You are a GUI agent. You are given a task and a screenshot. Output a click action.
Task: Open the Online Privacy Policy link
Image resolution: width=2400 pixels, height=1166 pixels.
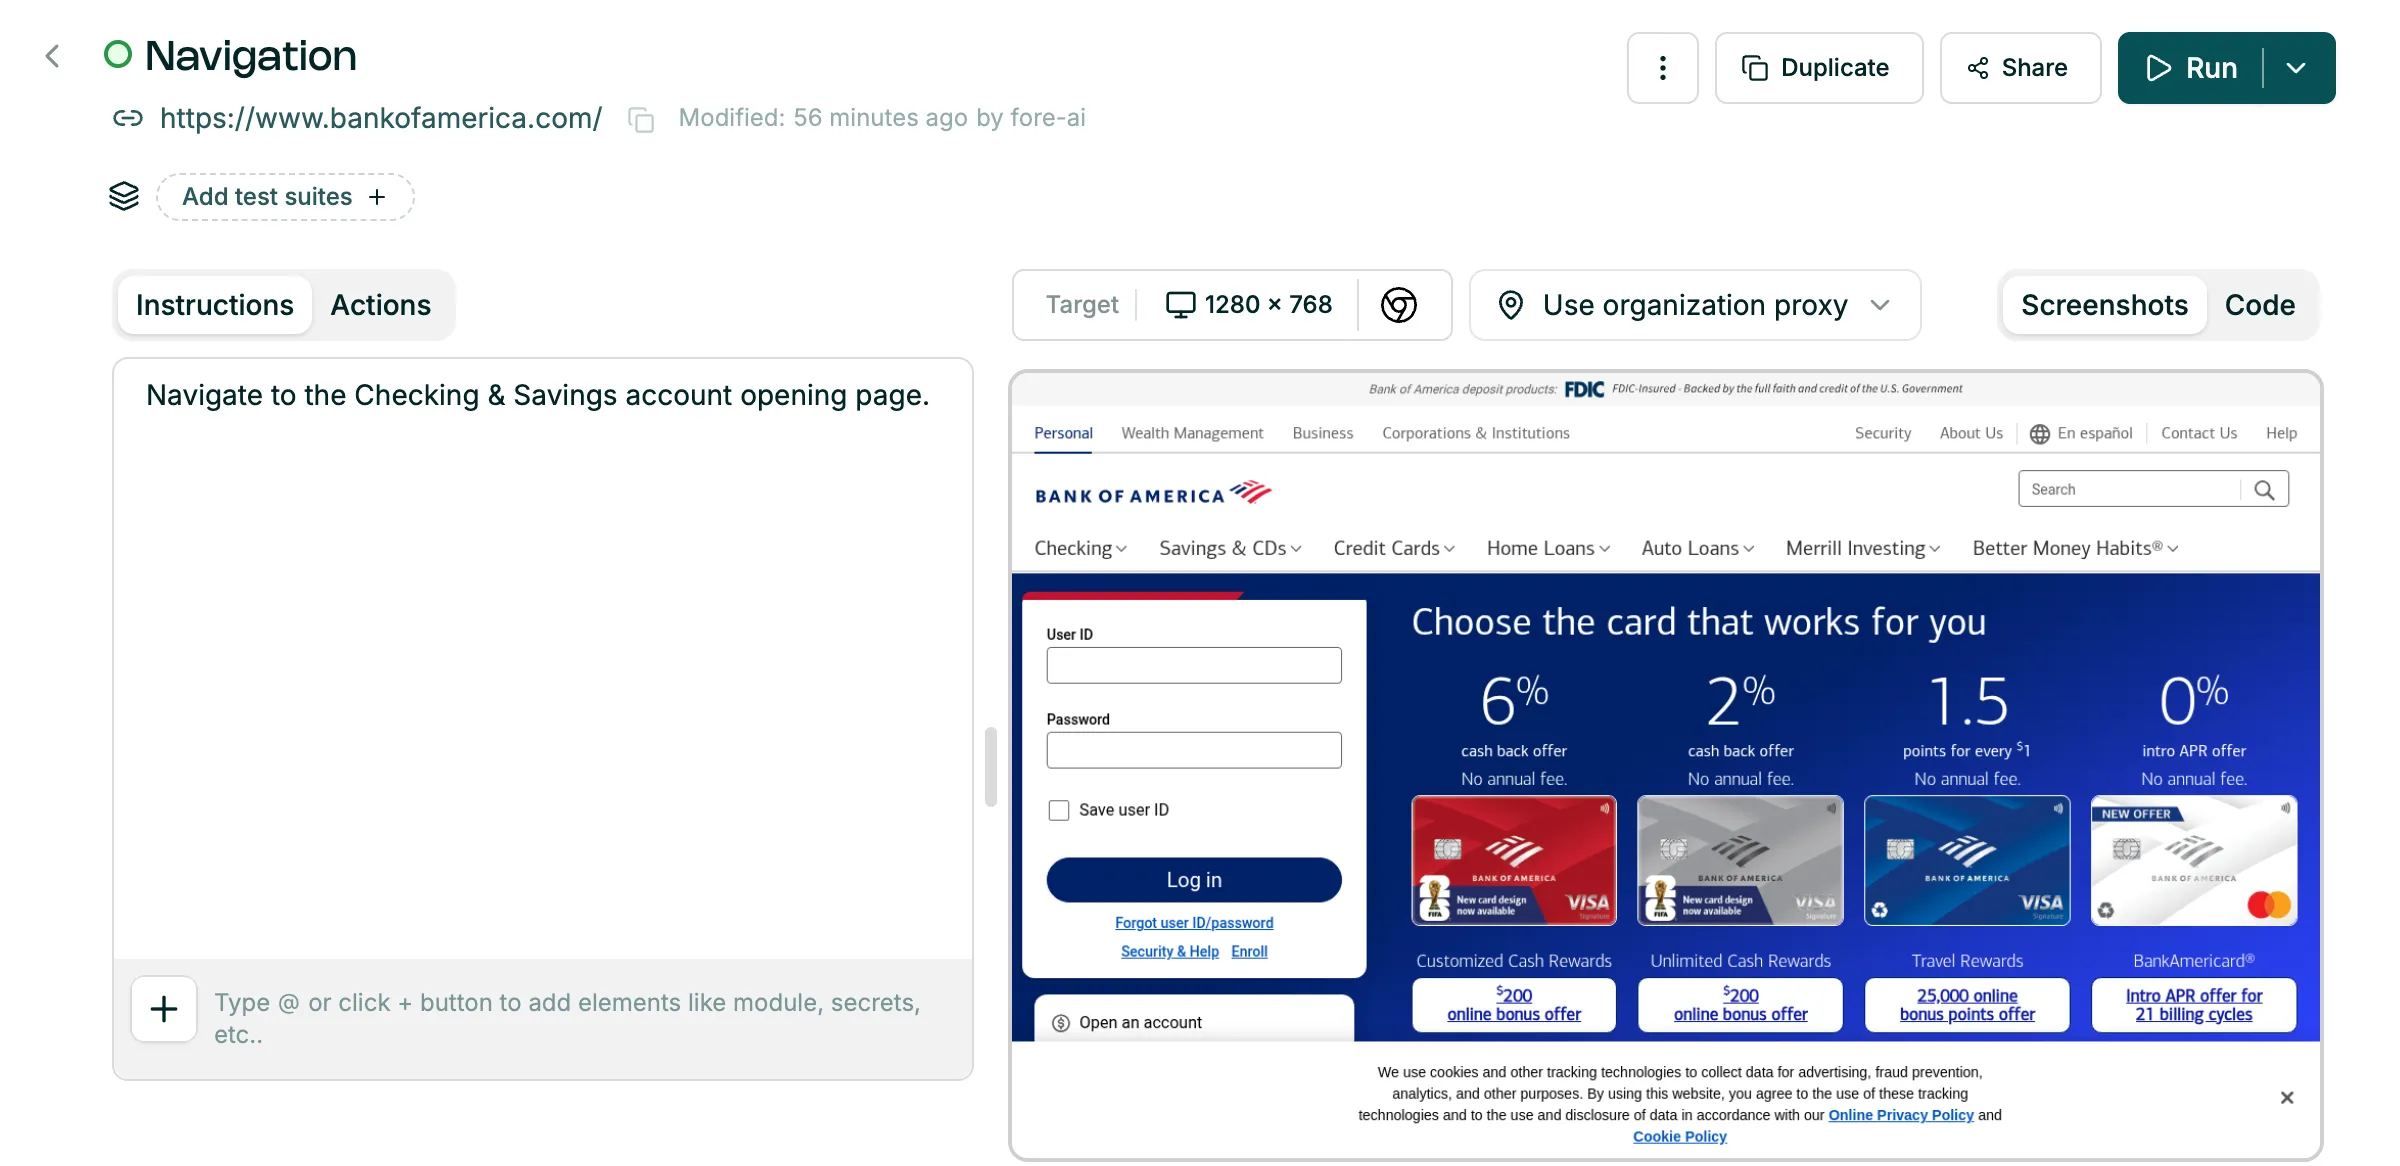pyautogui.click(x=1901, y=1115)
